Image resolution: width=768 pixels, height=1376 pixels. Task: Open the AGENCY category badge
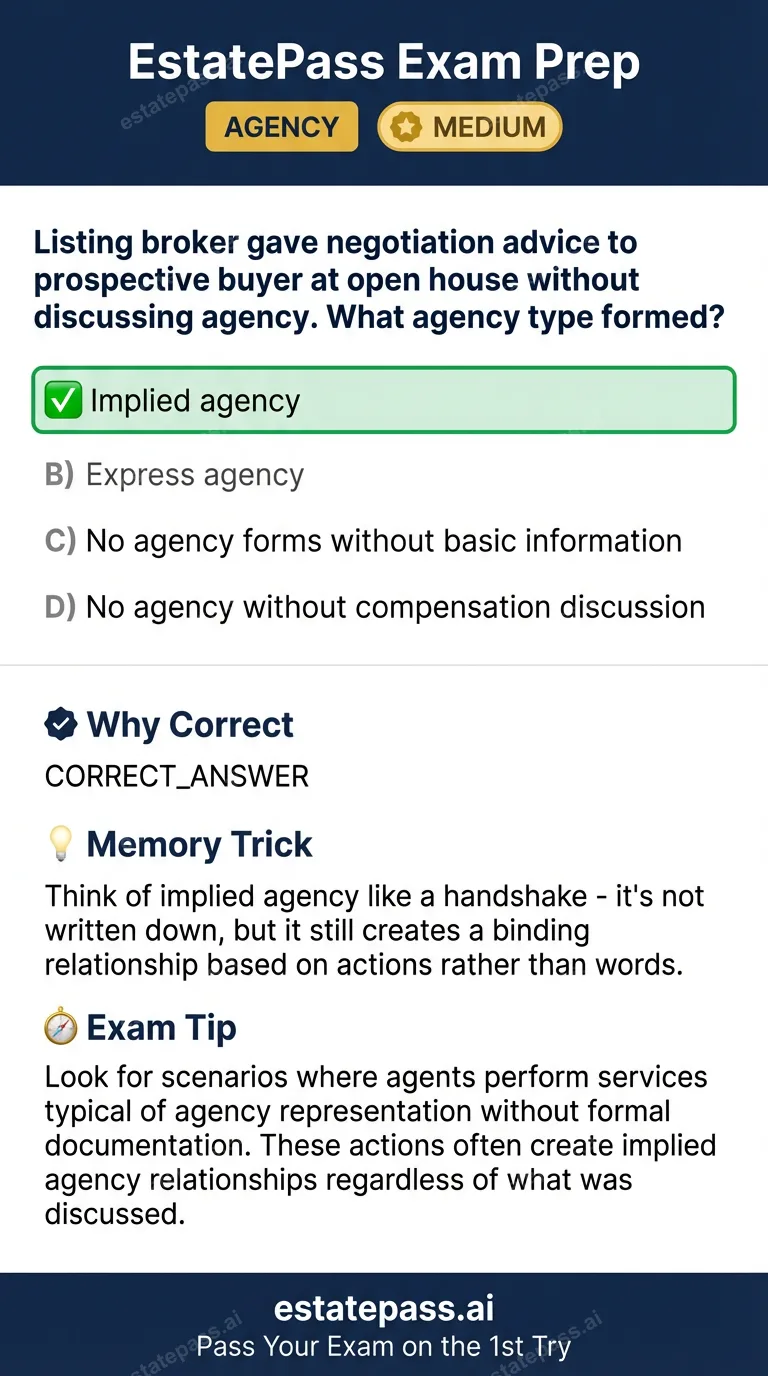click(281, 127)
